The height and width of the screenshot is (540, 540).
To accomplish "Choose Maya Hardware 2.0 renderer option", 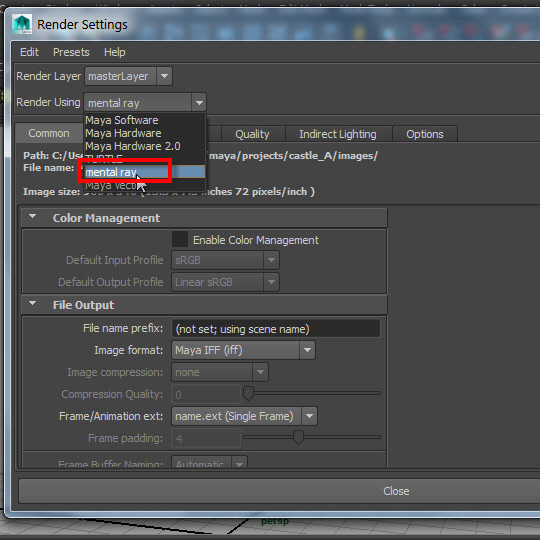I will click(145, 146).
